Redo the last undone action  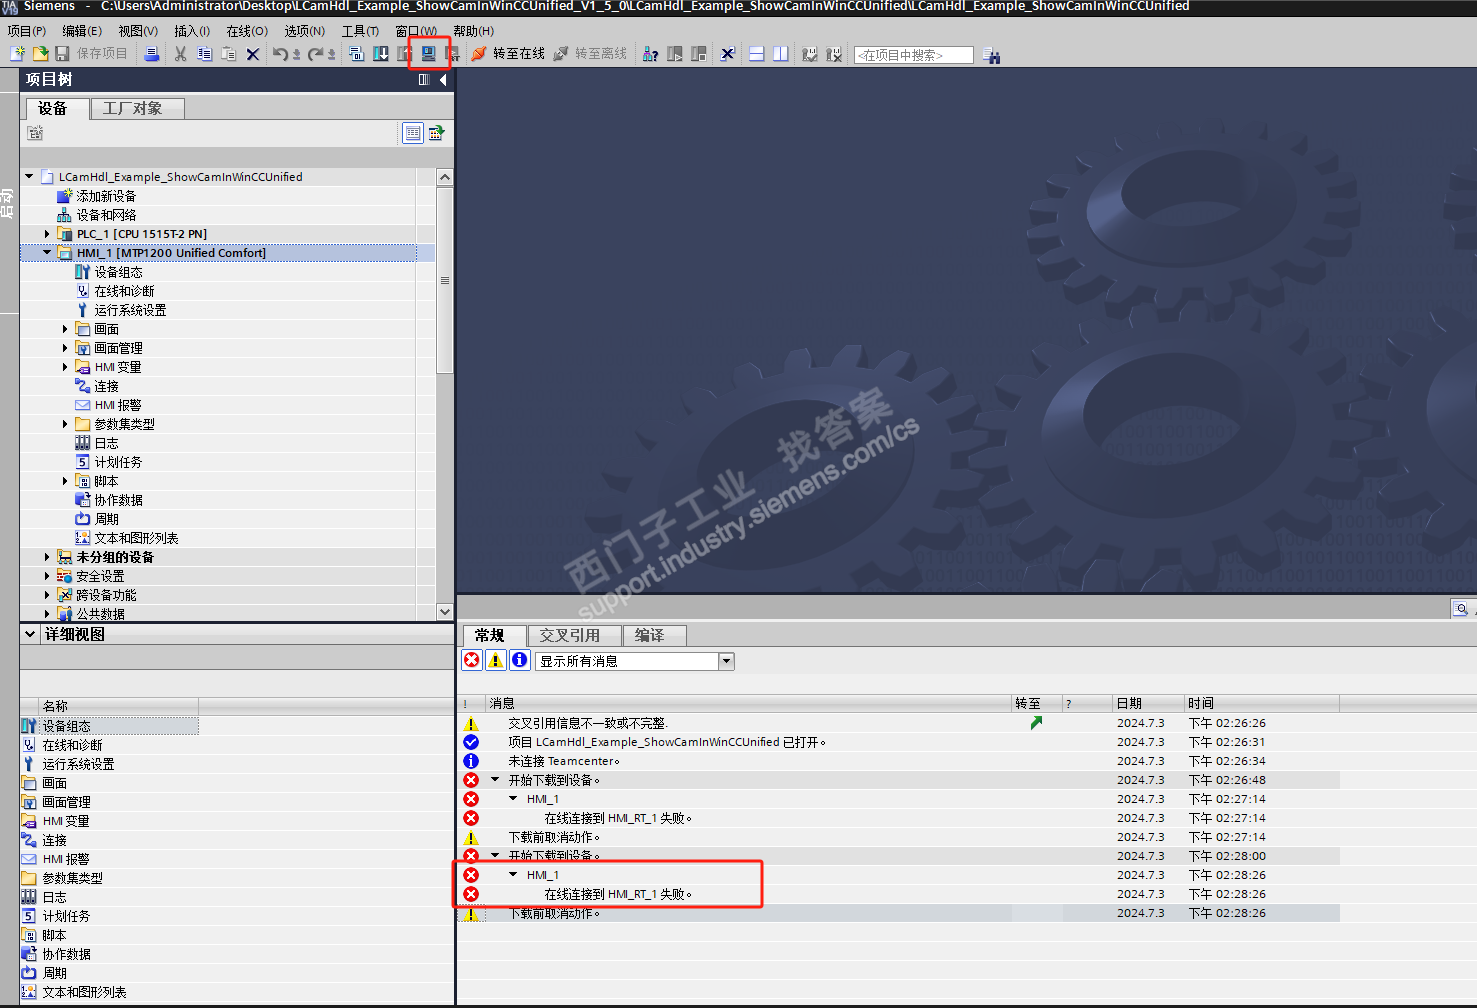[x=316, y=54]
